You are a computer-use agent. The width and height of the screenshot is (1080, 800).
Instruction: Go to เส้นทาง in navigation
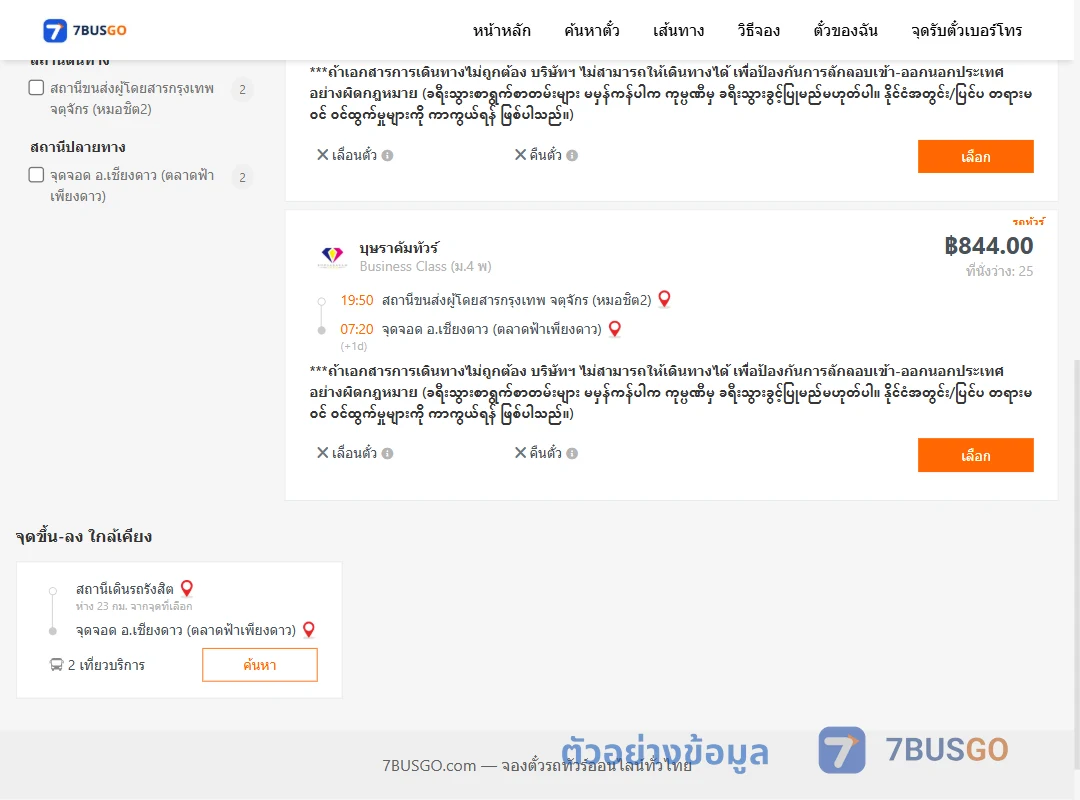tap(678, 30)
